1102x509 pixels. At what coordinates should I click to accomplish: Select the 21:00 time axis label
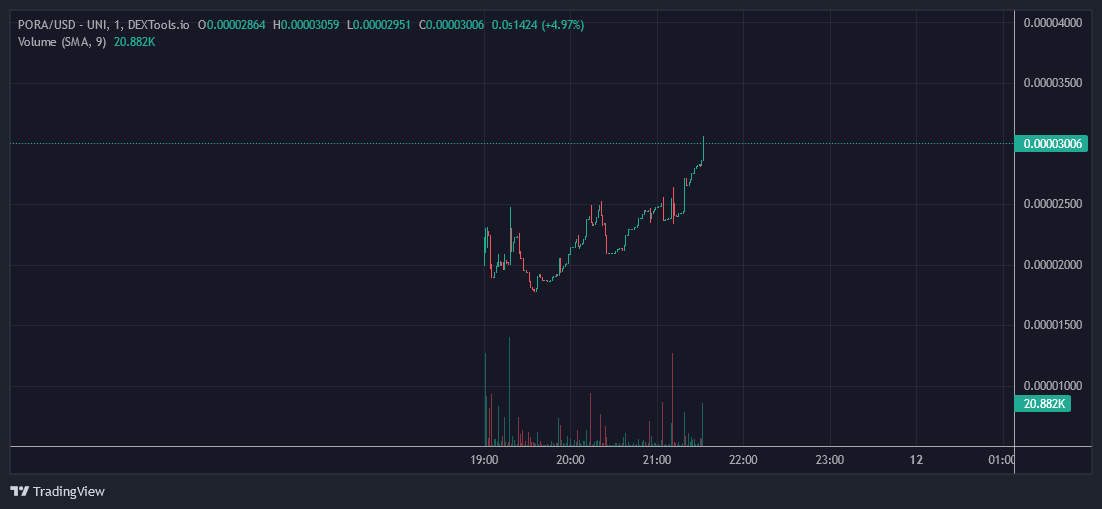[656, 460]
